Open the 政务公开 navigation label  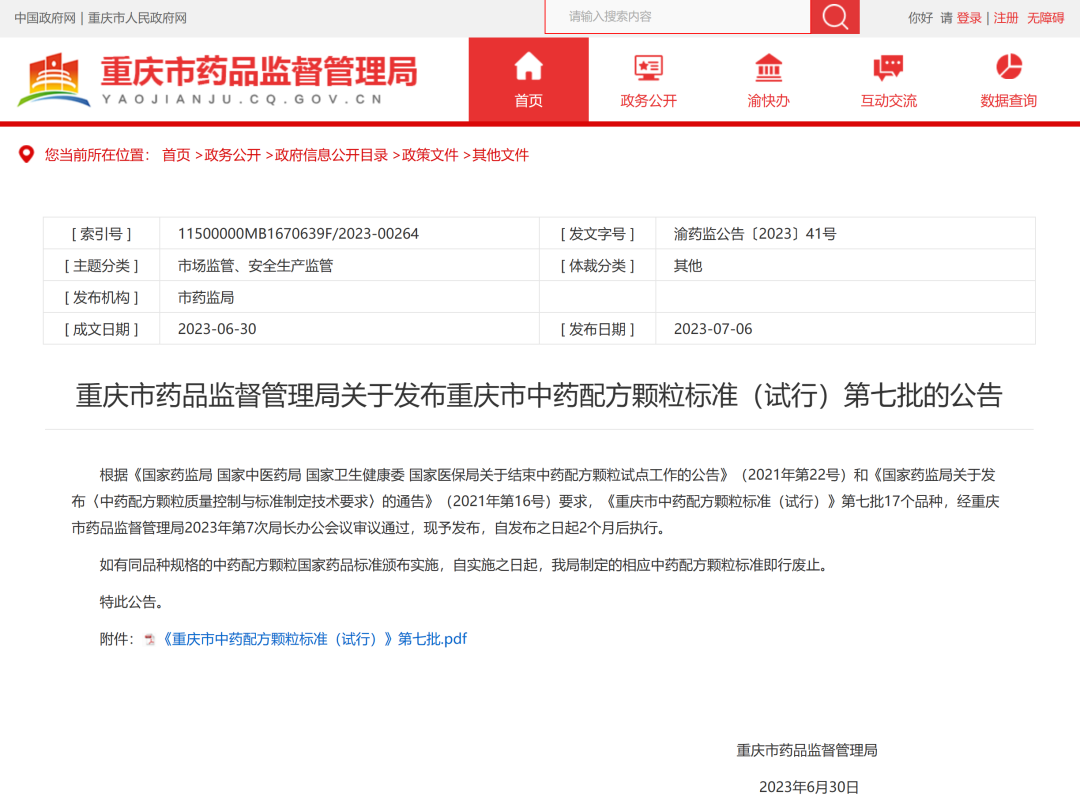click(x=648, y=101)
